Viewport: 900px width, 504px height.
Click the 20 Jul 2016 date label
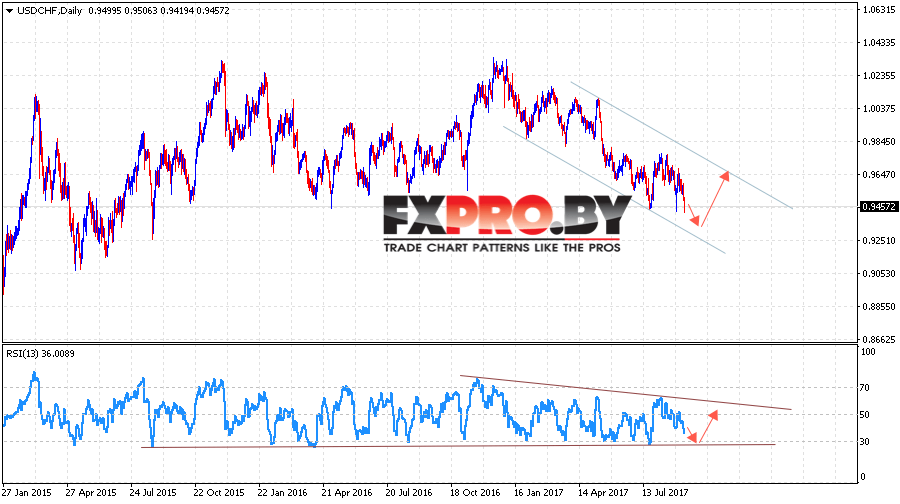pyautogui.click(x=409, y=493)
